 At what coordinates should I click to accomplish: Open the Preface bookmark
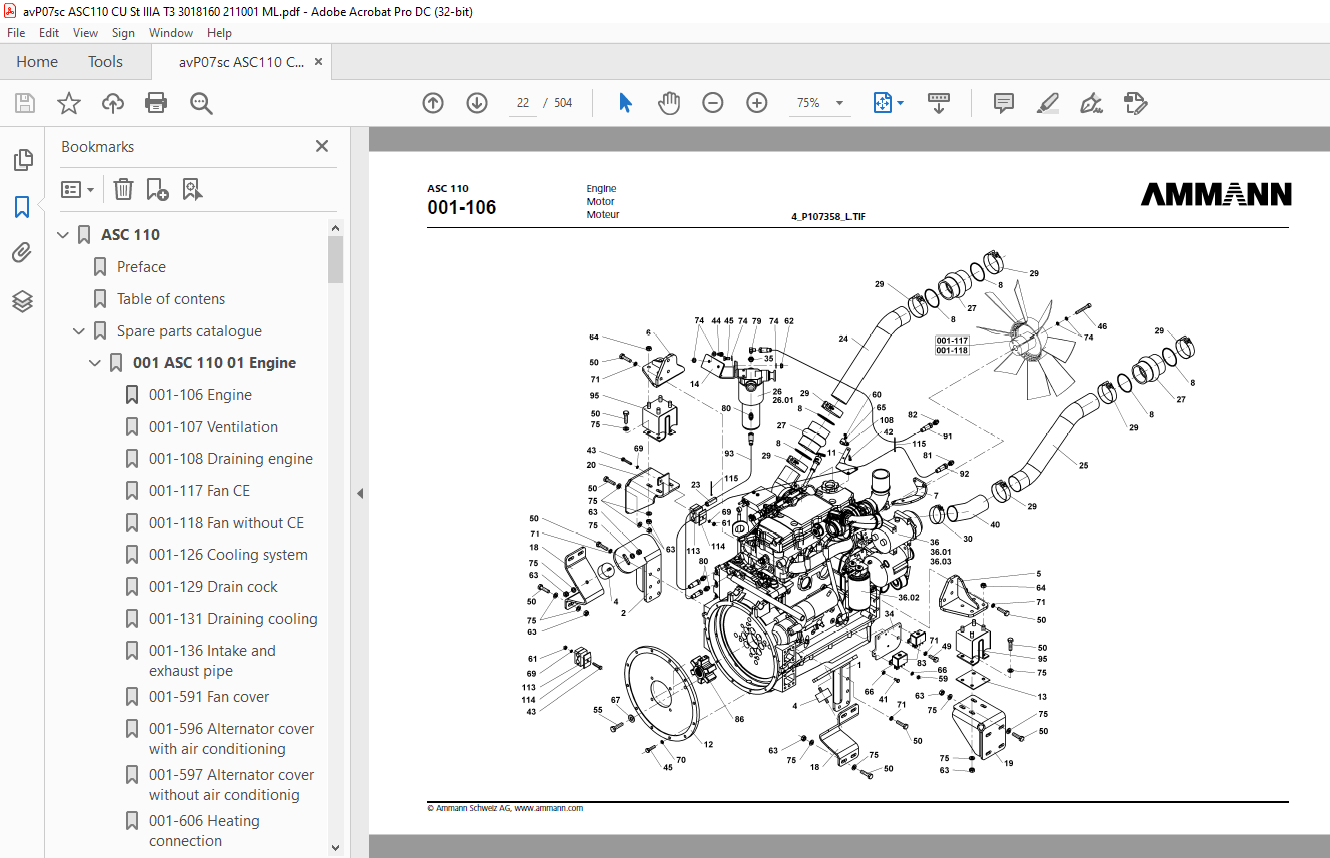tap(141, 267)
